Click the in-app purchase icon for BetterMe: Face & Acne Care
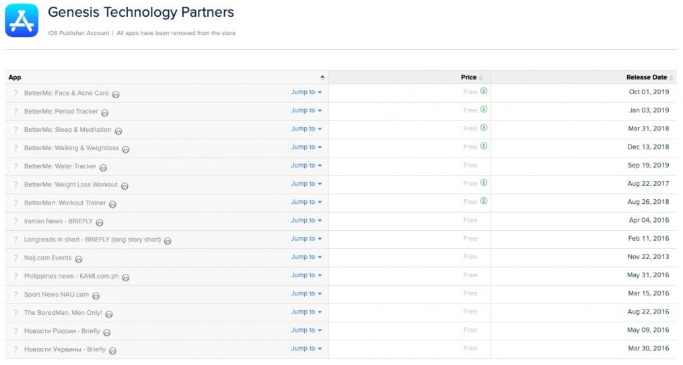The image size is (683, 365). click(x=484, y=91)
